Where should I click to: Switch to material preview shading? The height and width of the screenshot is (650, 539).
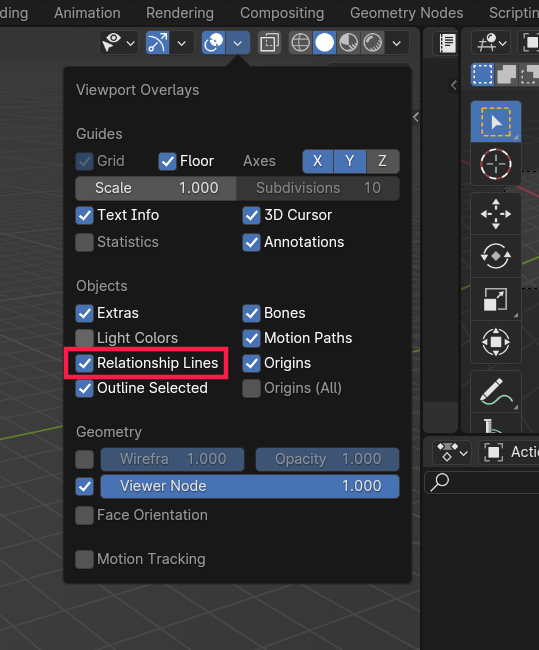pos(348,43)
